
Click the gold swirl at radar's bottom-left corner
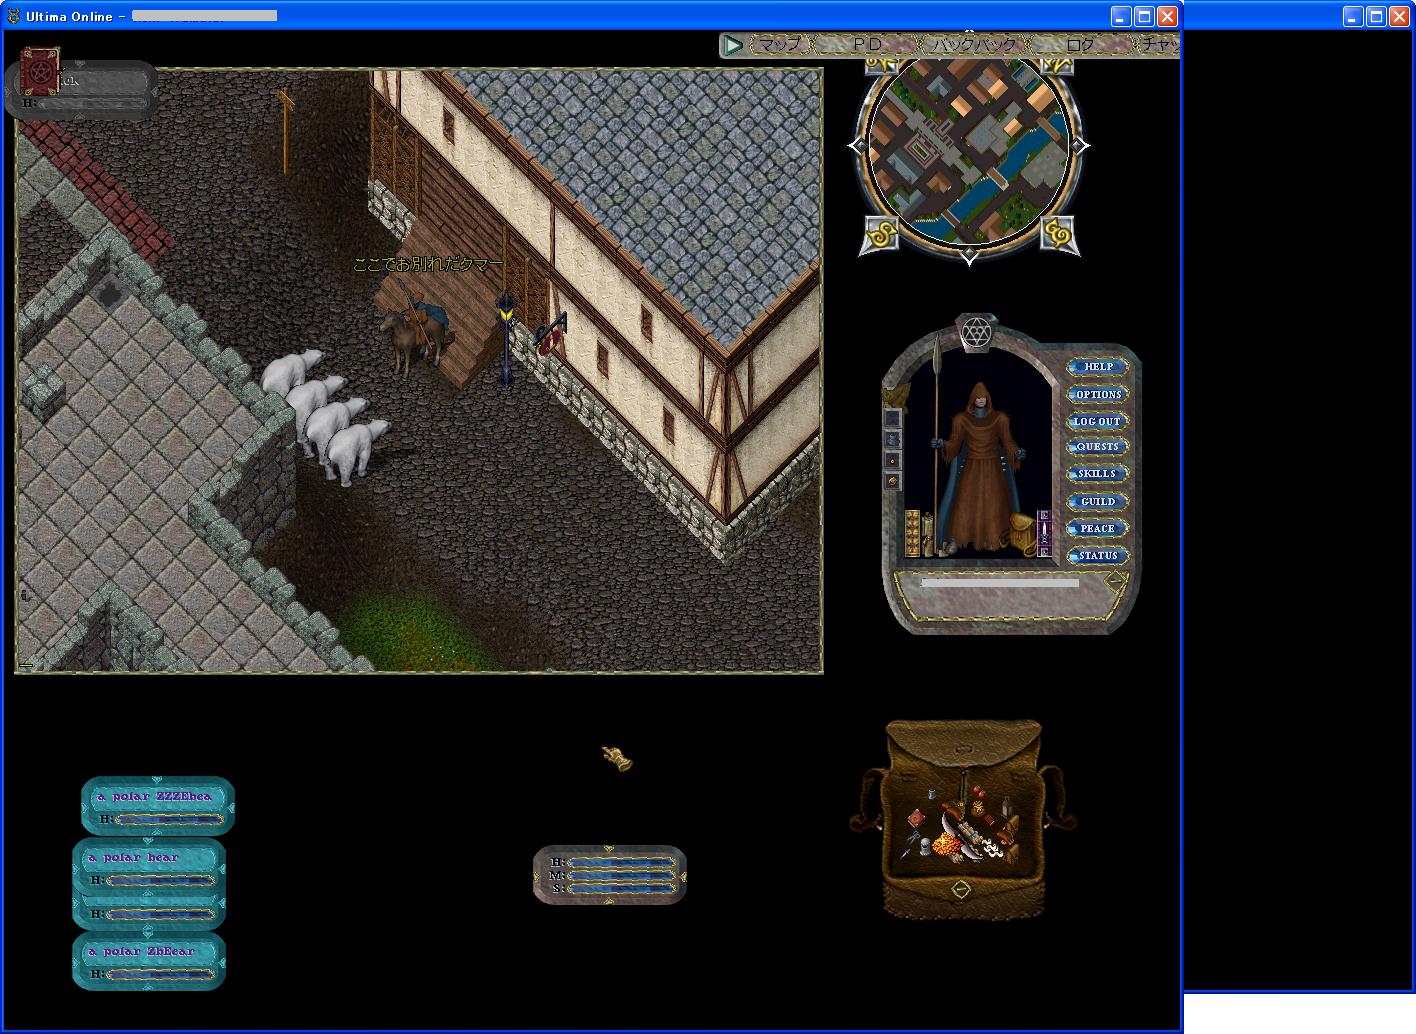(880, 235)
